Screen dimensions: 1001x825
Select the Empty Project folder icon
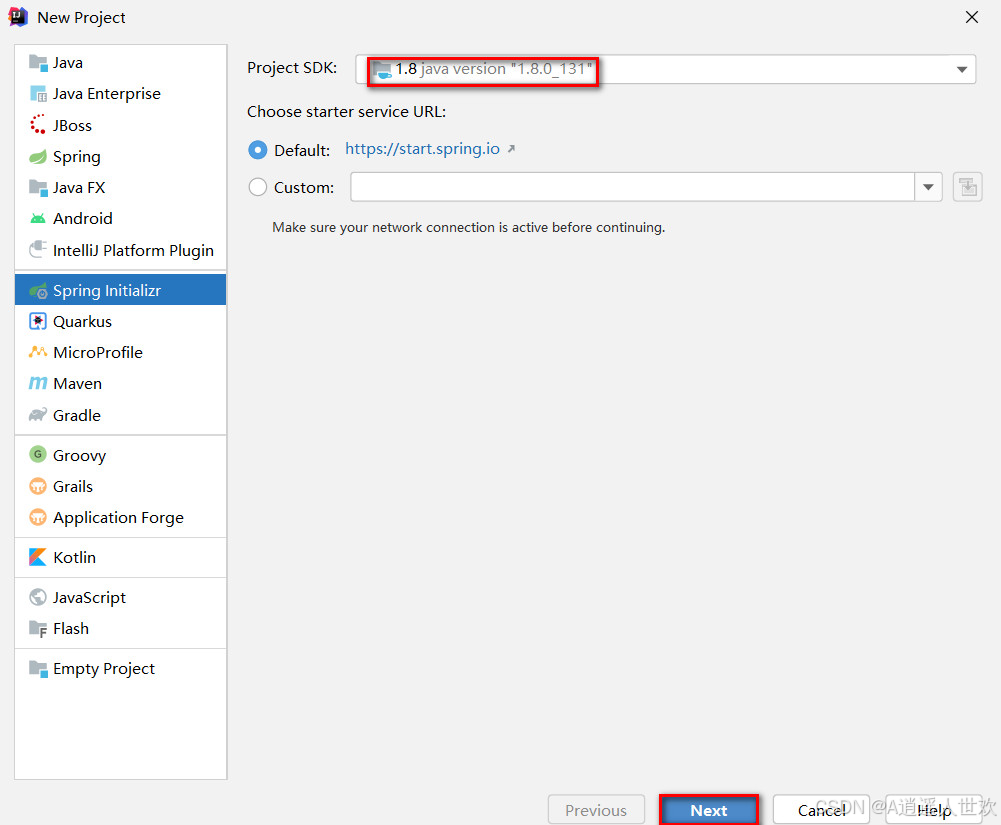[38, 669]
